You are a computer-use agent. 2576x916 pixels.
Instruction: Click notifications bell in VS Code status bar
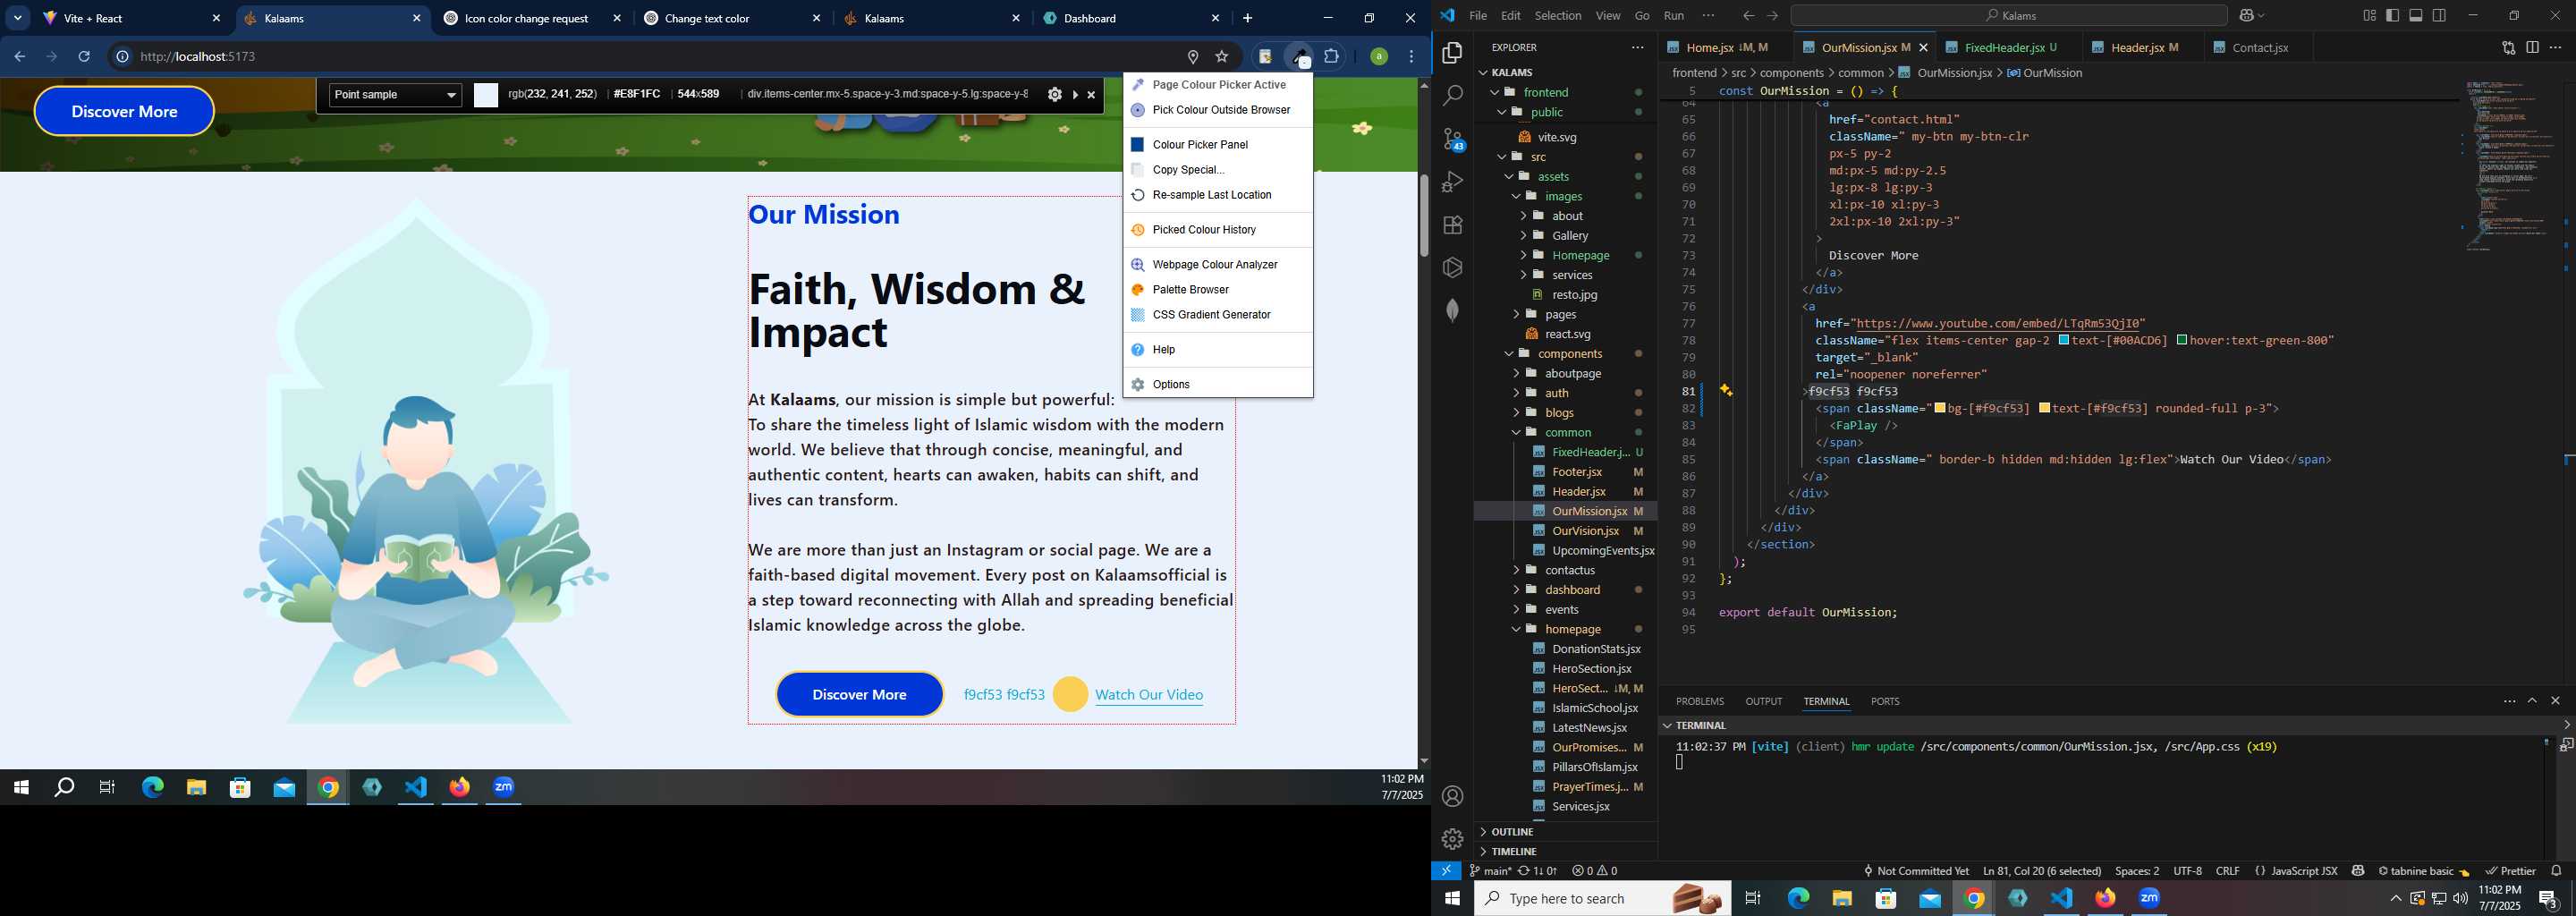click(x=2556, y=871)
